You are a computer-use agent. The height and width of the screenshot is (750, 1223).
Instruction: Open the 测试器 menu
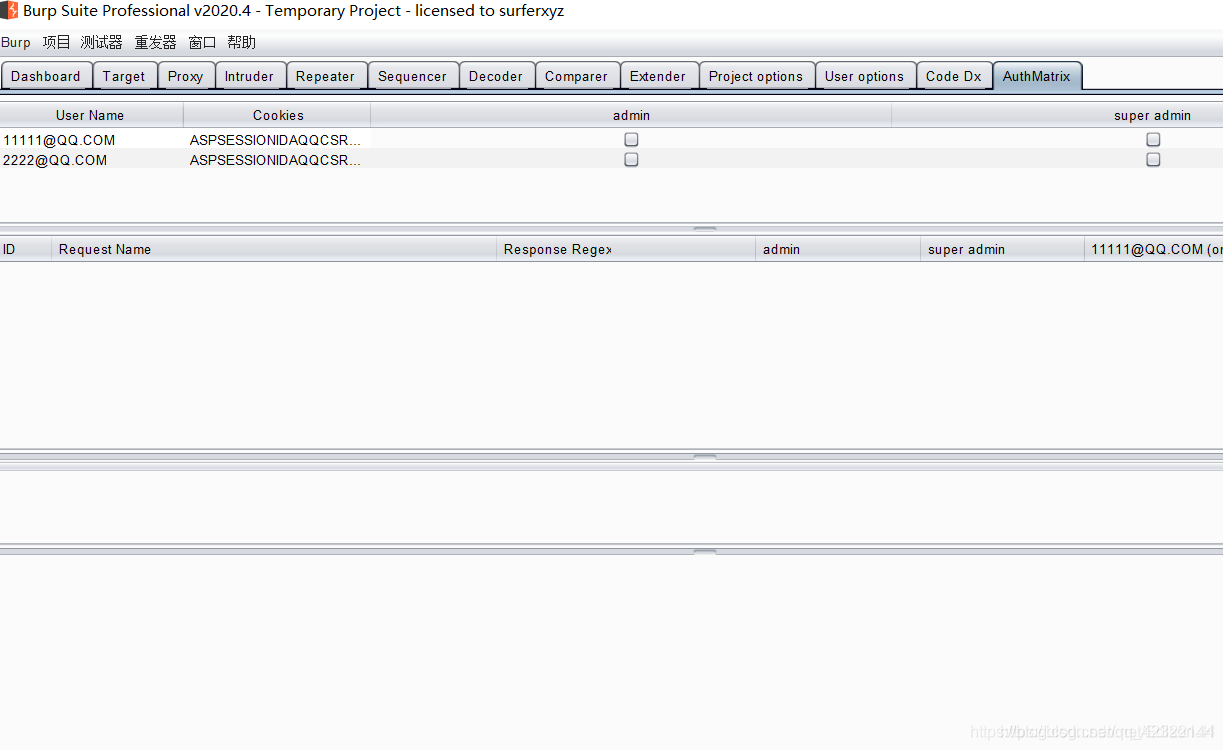pyautogui.click(x=101, y=42)
